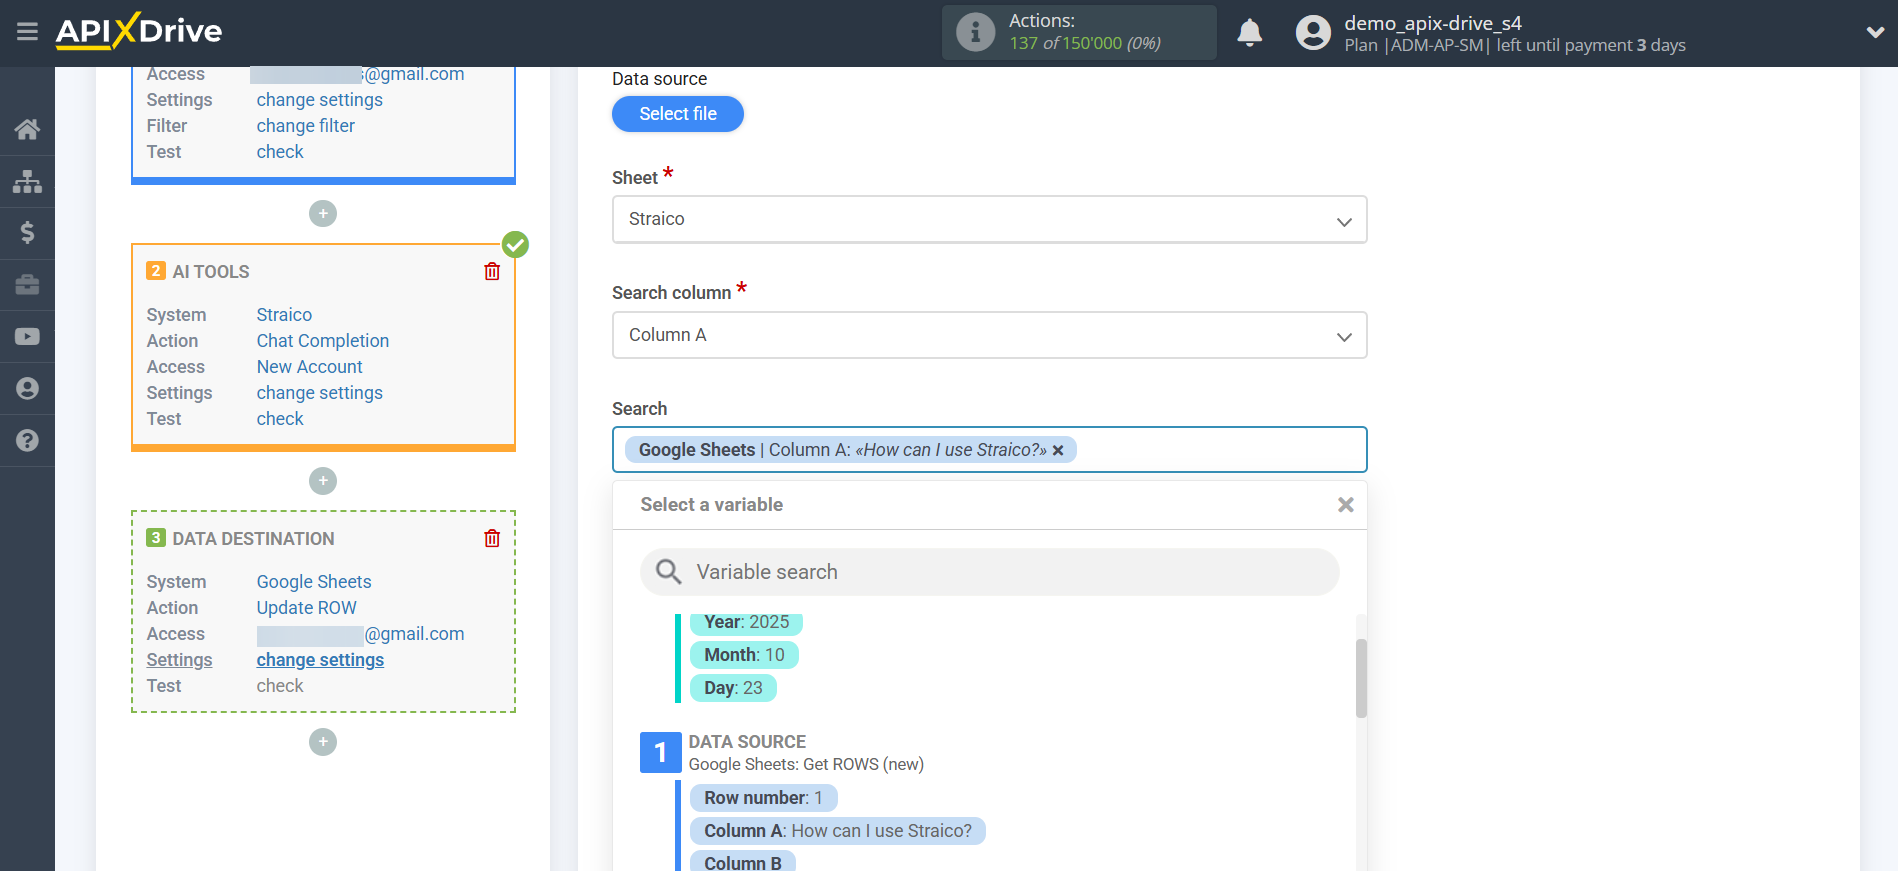Click the user avatar icon
The image size is (1898, 871).
1313,33
